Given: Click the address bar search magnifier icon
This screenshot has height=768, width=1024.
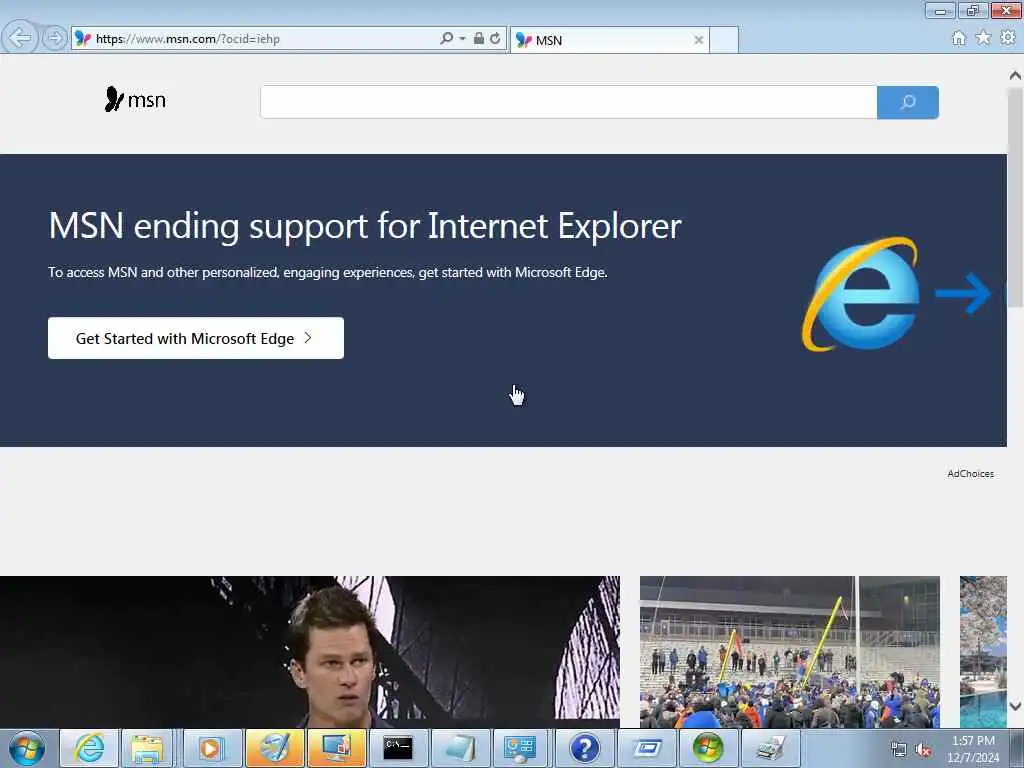Looking at the screenshot, I should coord(446,39).
